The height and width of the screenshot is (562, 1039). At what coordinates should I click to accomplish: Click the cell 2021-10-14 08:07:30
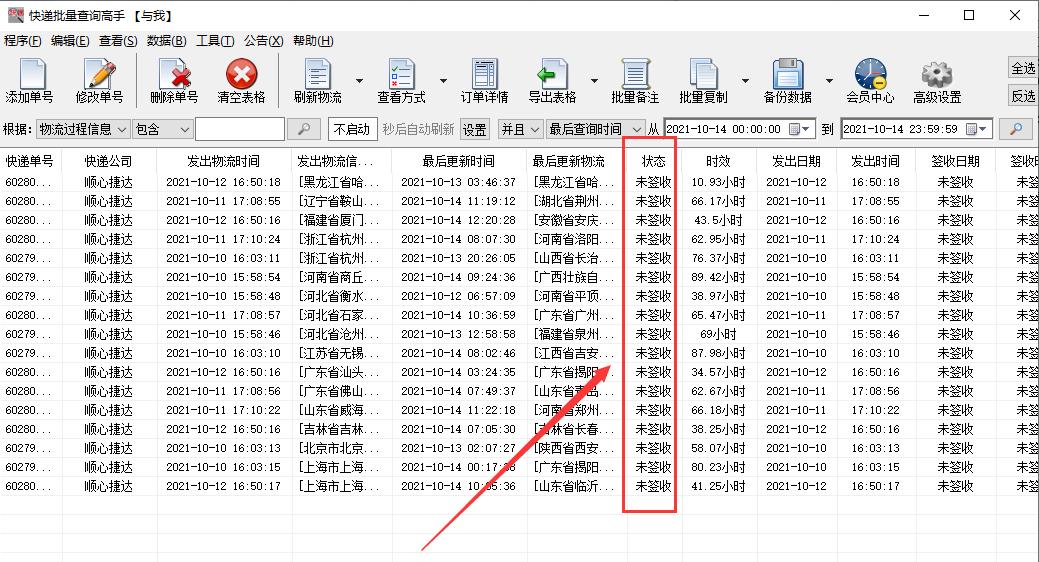[459, 239]
